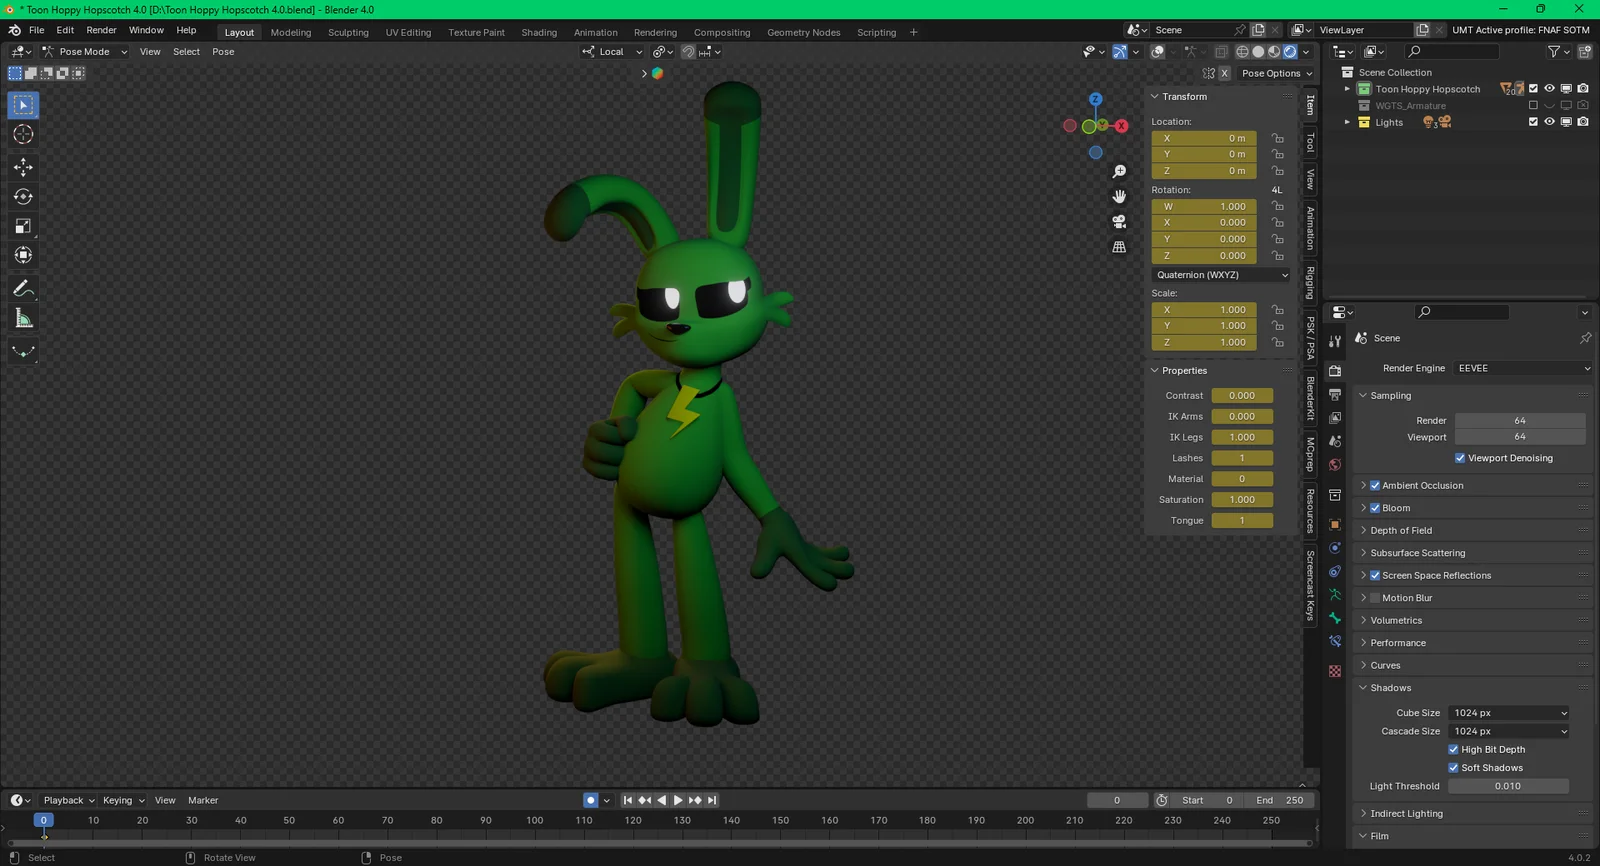1600x866 pixels.
Task: Select the Move tool
Action: click(23, 166)
